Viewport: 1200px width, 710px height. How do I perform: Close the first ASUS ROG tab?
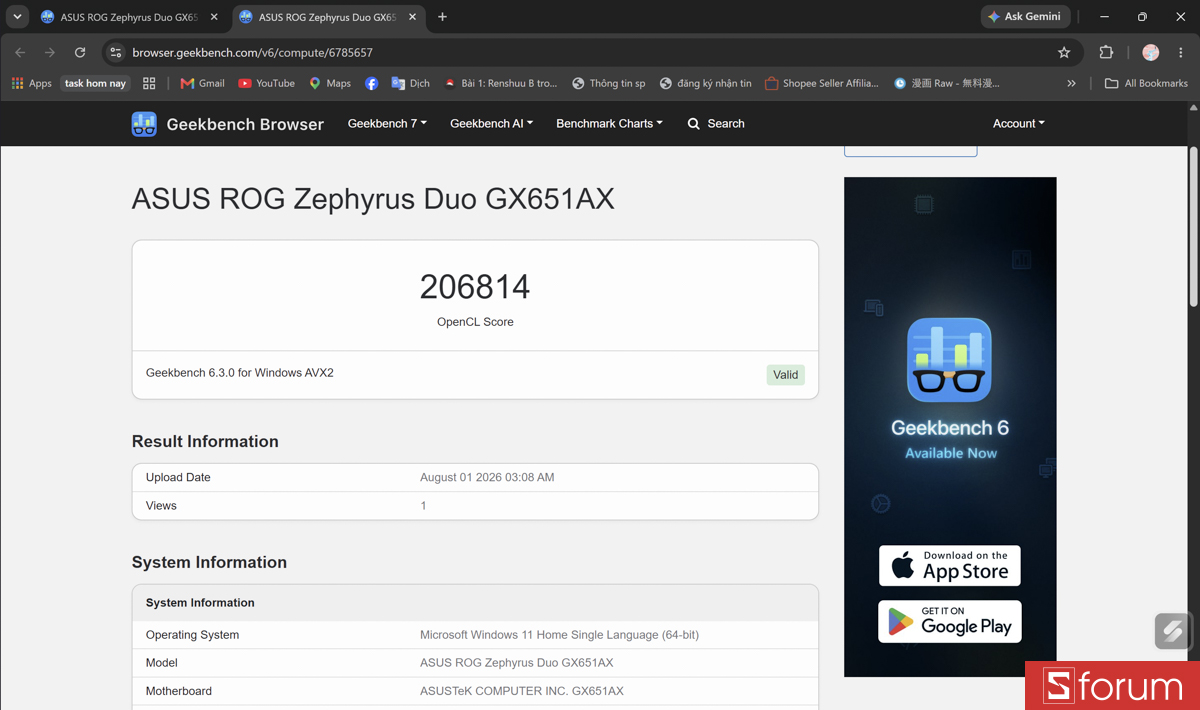pos(214,17)
